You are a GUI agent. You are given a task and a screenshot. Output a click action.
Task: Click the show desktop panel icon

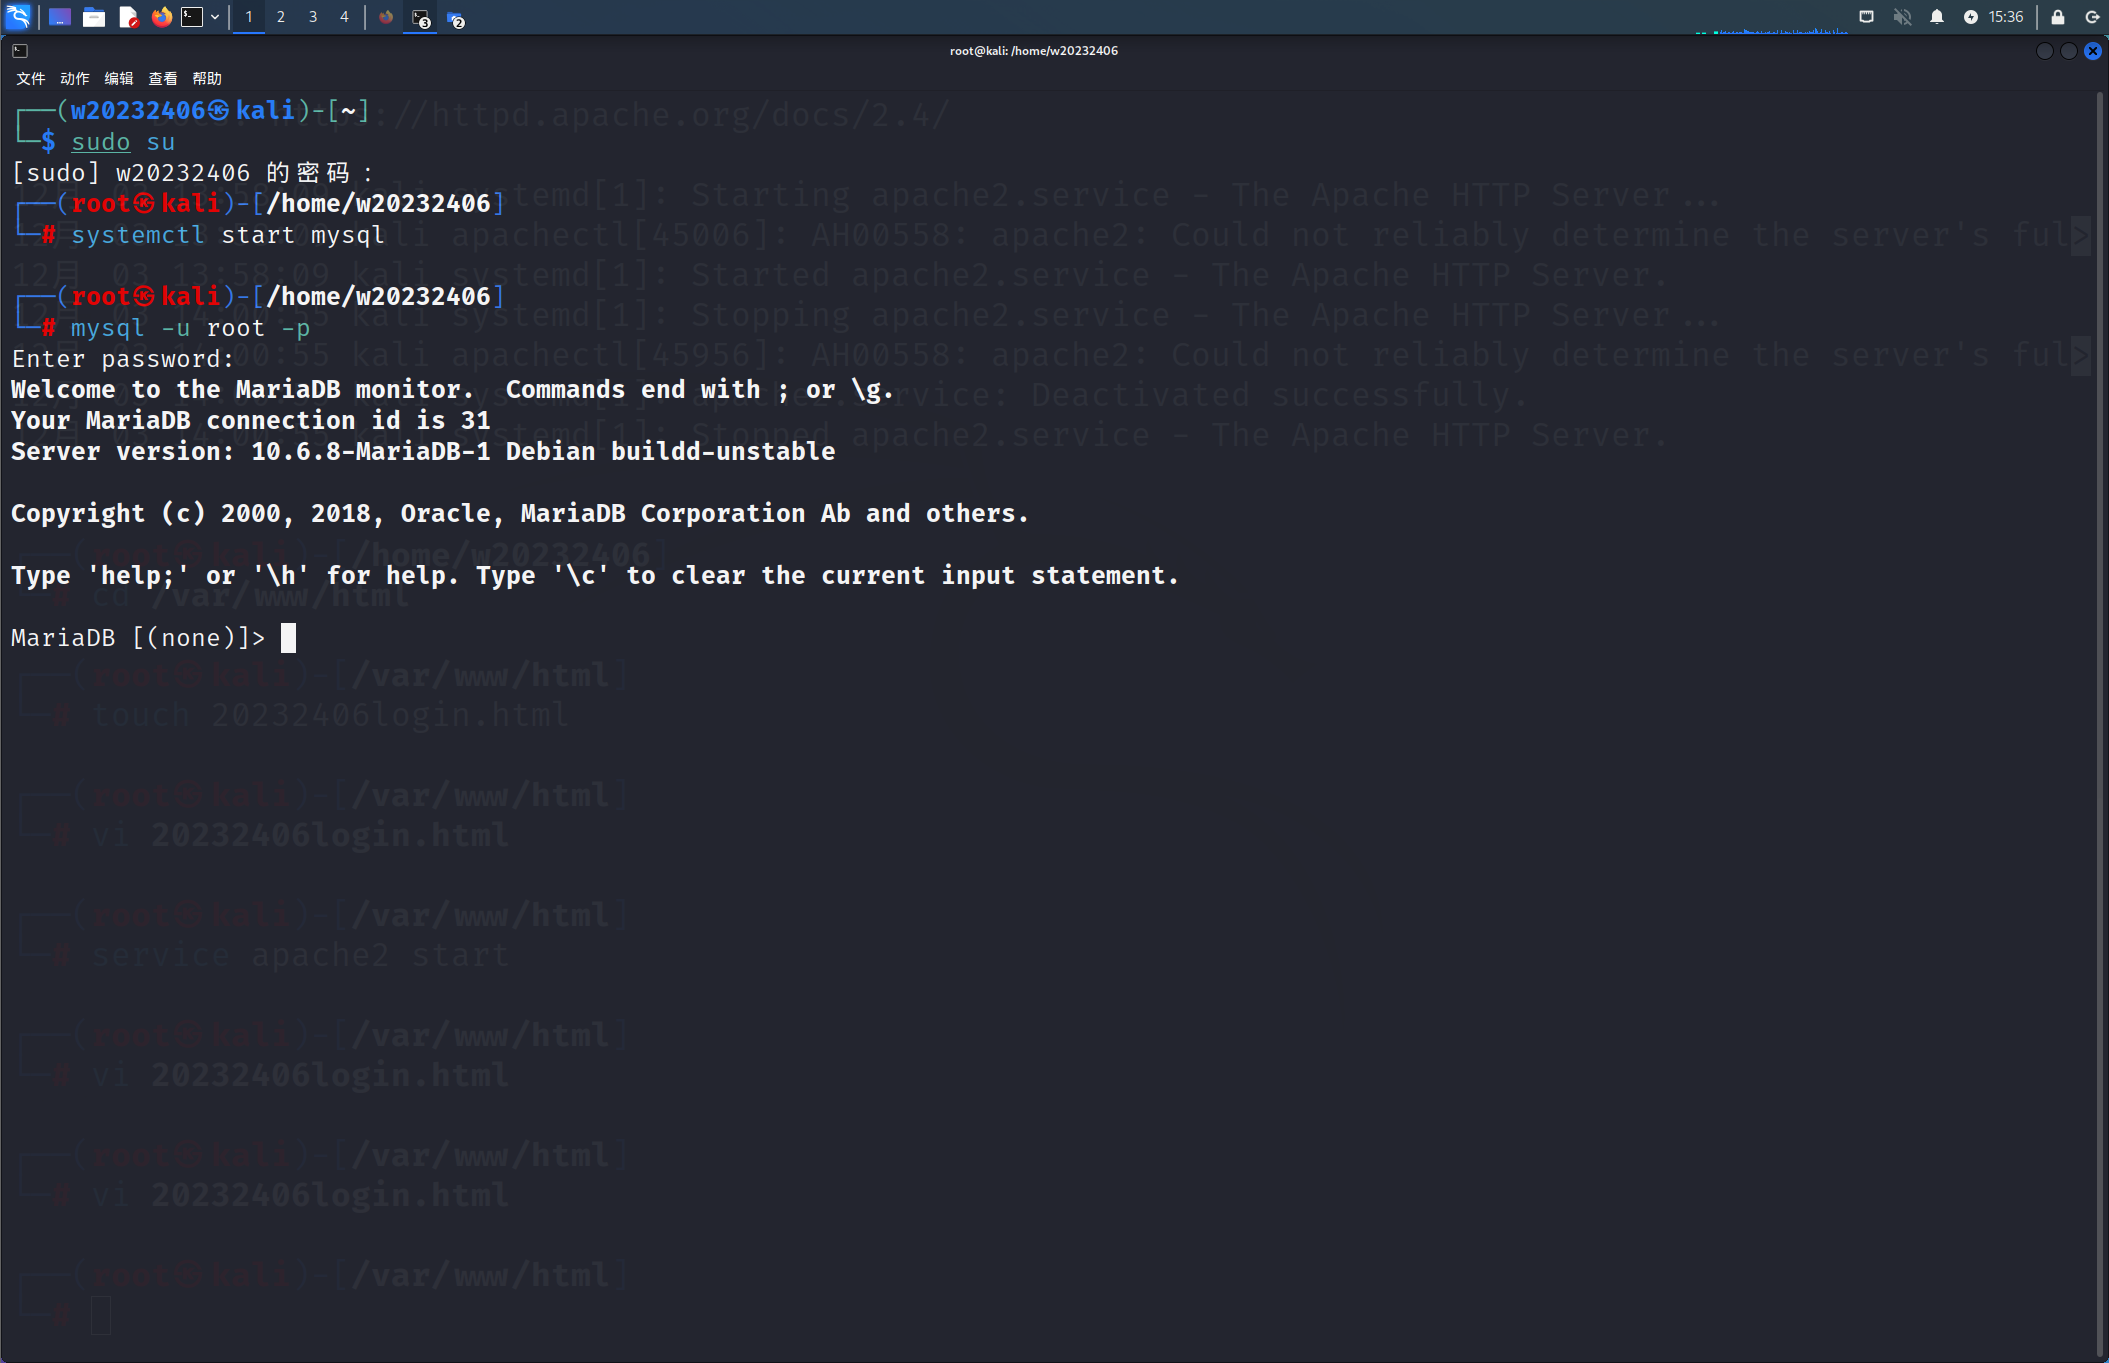point(59,17)
